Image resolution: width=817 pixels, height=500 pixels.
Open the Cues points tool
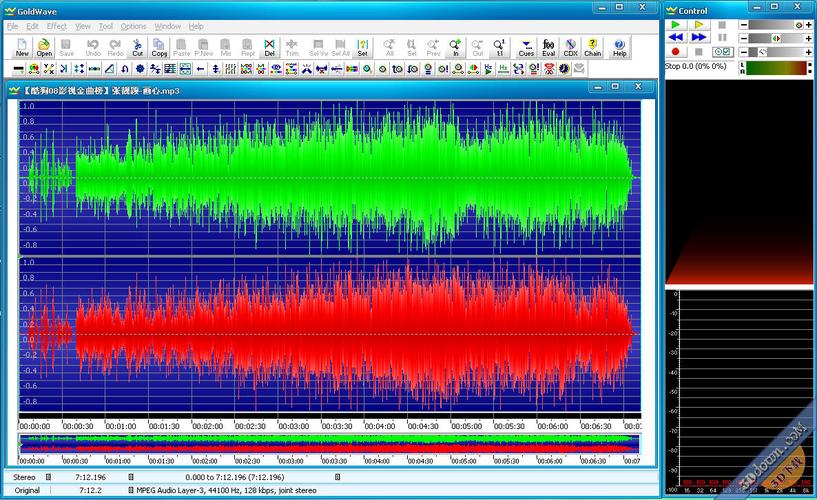[526, 47]
